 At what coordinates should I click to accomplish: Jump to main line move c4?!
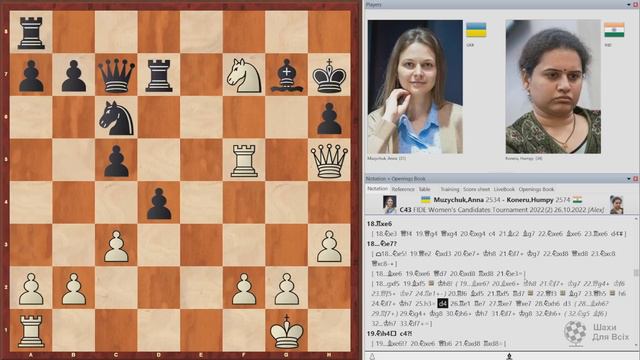[x=406, y=333]
